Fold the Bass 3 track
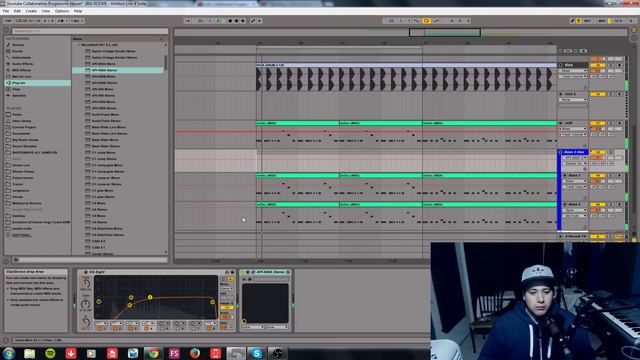The width and height of the screenshot is (640, 360). tap(565, 204)
